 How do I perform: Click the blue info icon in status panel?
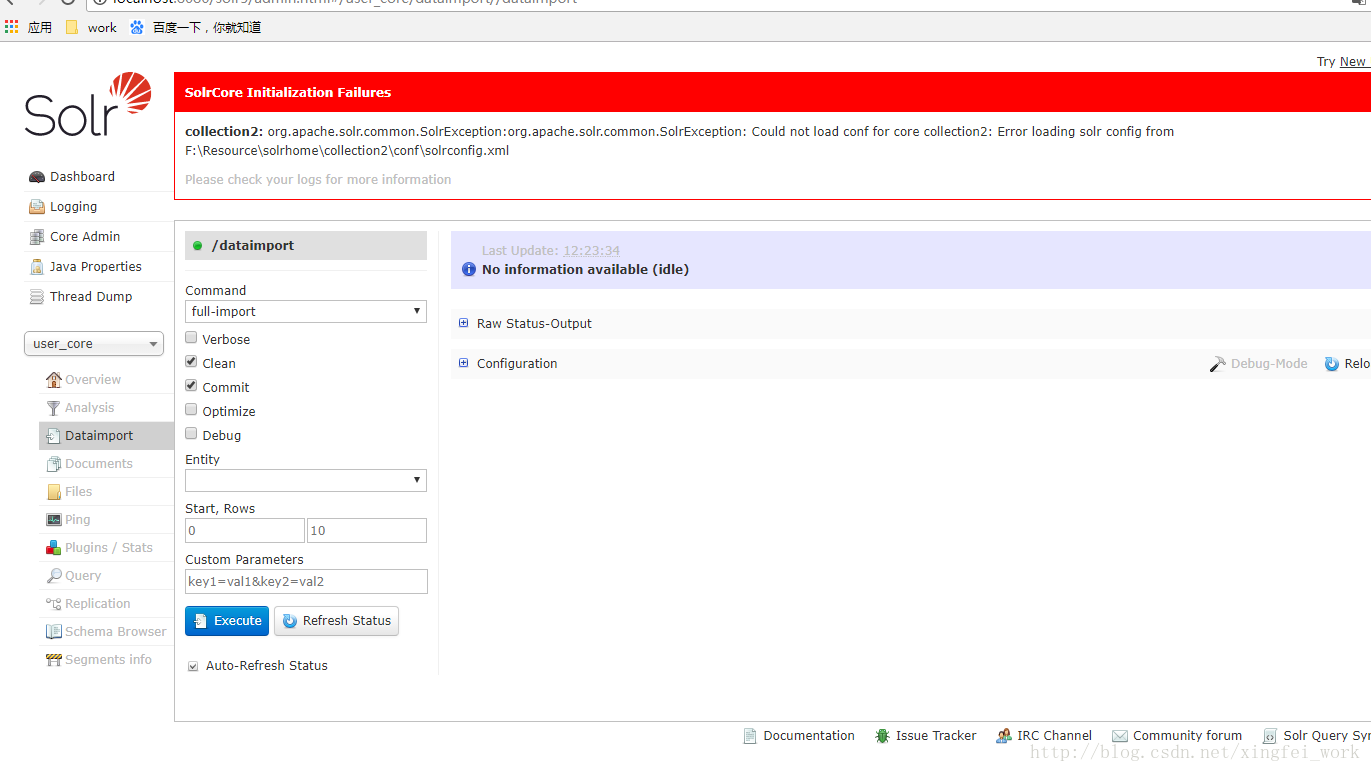pos(469,270)
